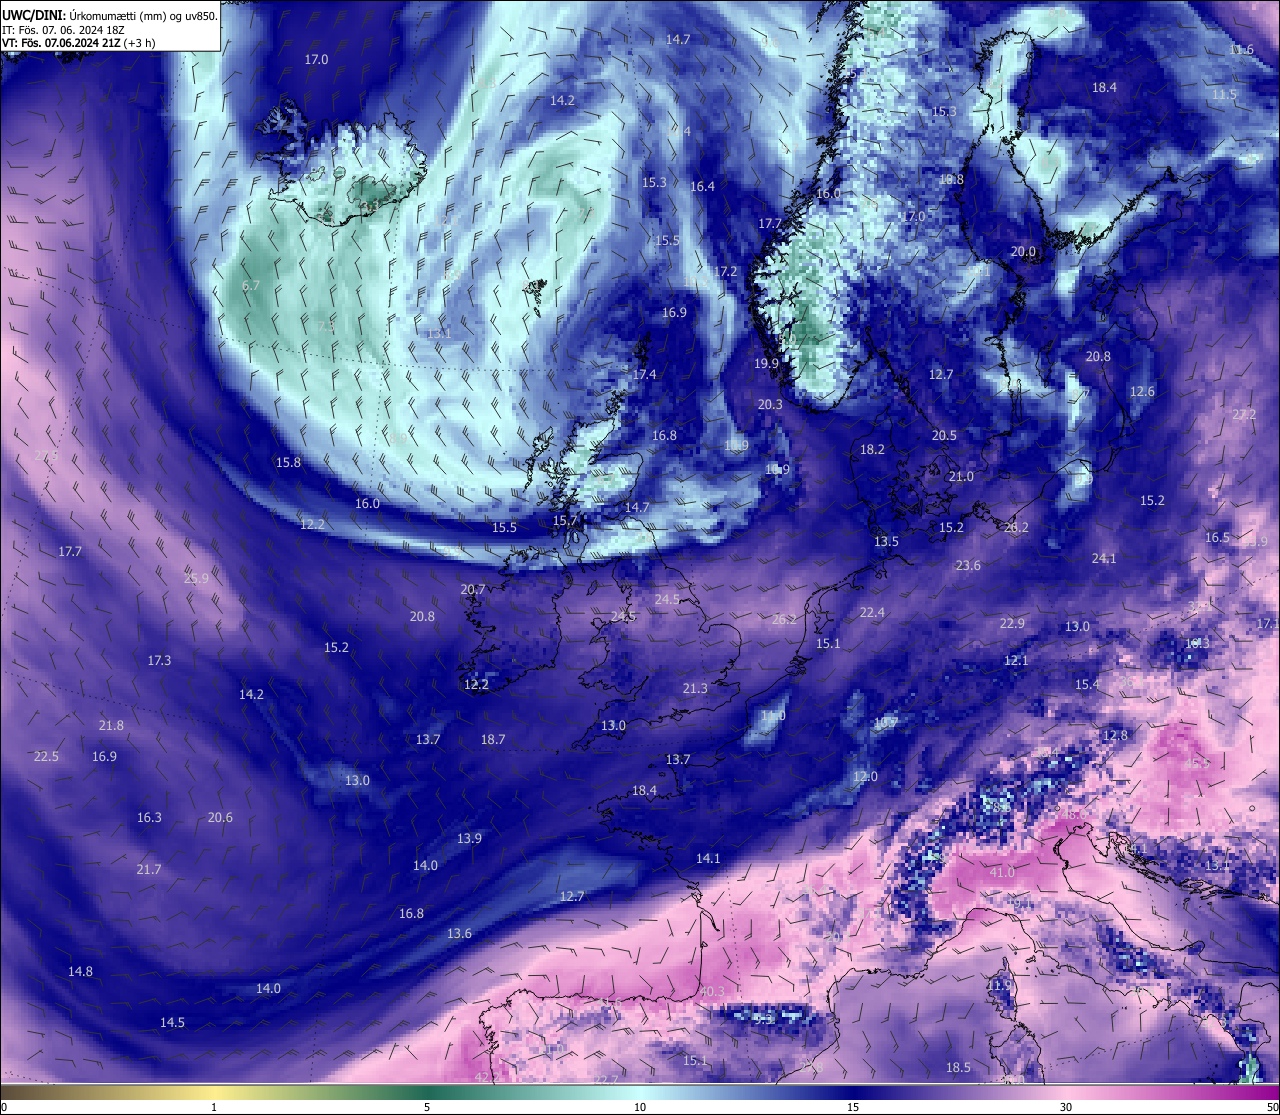
Task: Click the map value 18.2
Action: (872, 449)
